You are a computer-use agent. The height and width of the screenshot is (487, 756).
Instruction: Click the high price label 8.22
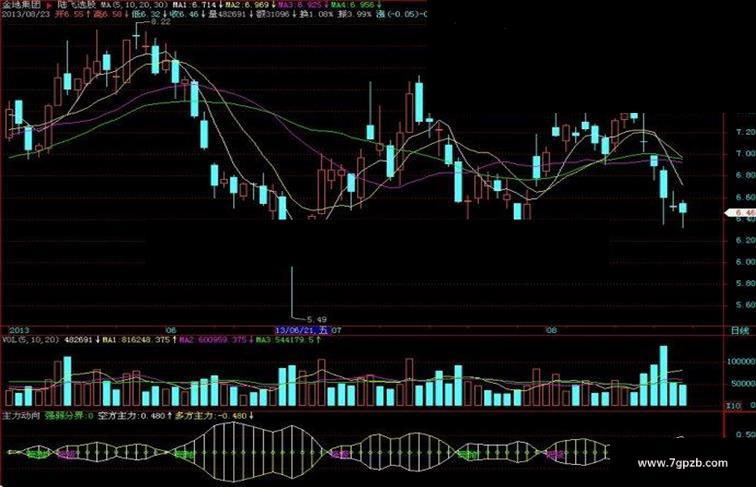click(x=161, y=22)
